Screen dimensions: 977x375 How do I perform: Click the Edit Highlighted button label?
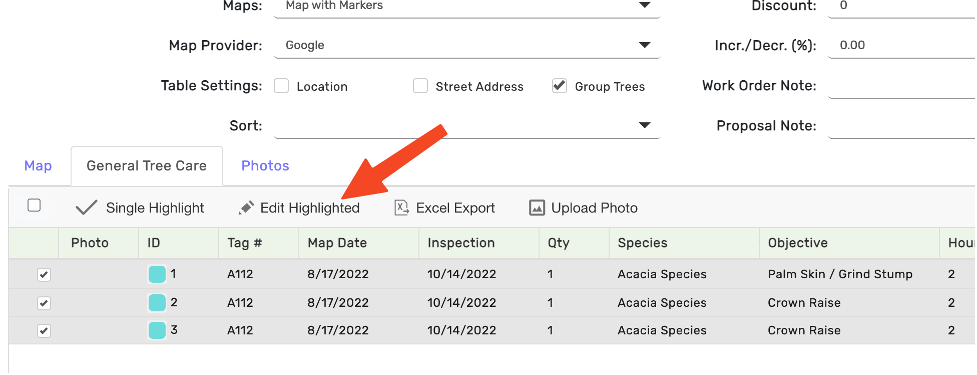click(310, 208)
